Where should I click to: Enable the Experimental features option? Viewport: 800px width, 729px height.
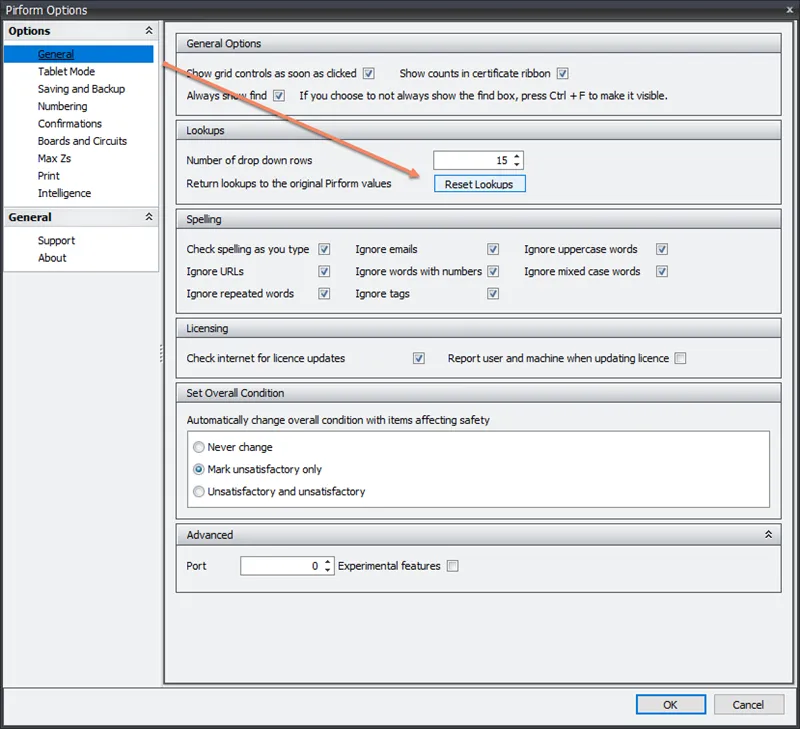pyautogui.click(x=452, y=565)
